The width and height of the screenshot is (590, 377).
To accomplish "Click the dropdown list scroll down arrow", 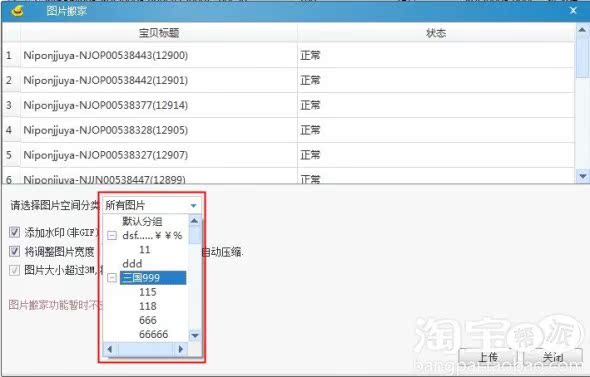I will coord(195,335).
